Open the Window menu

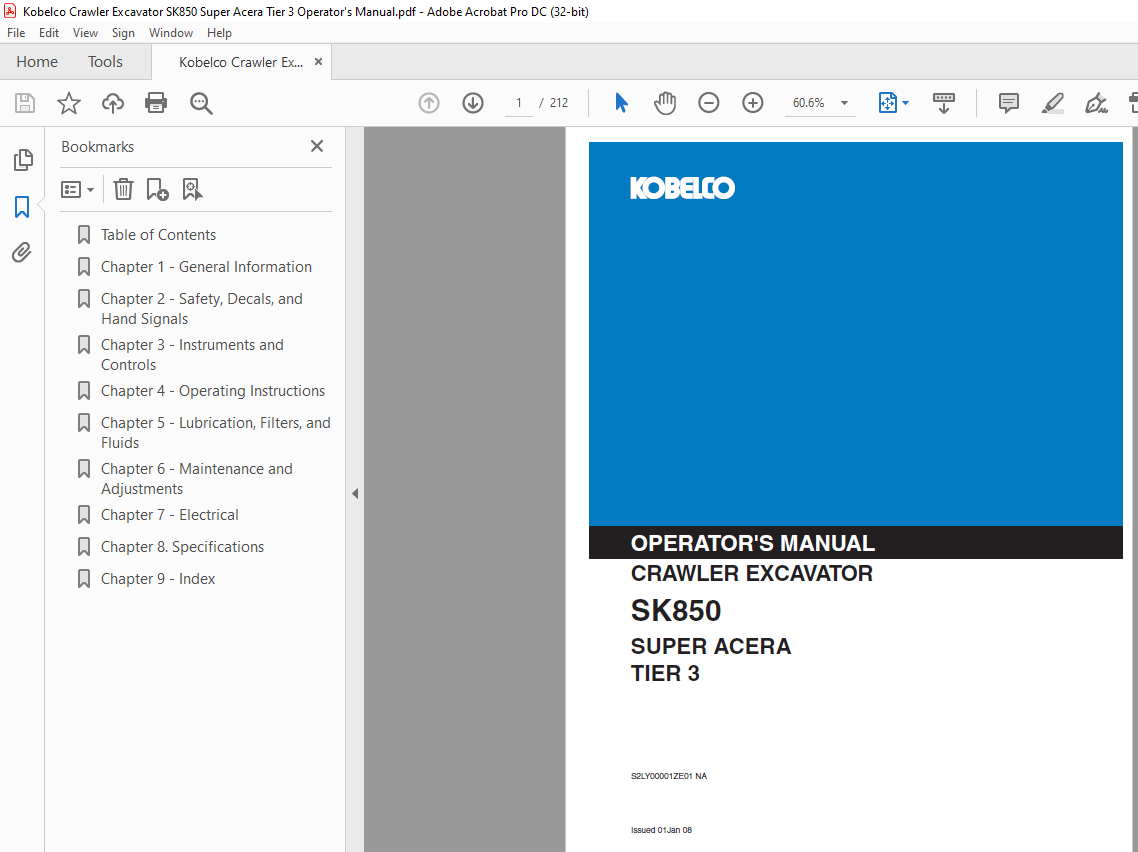[171, 33]
